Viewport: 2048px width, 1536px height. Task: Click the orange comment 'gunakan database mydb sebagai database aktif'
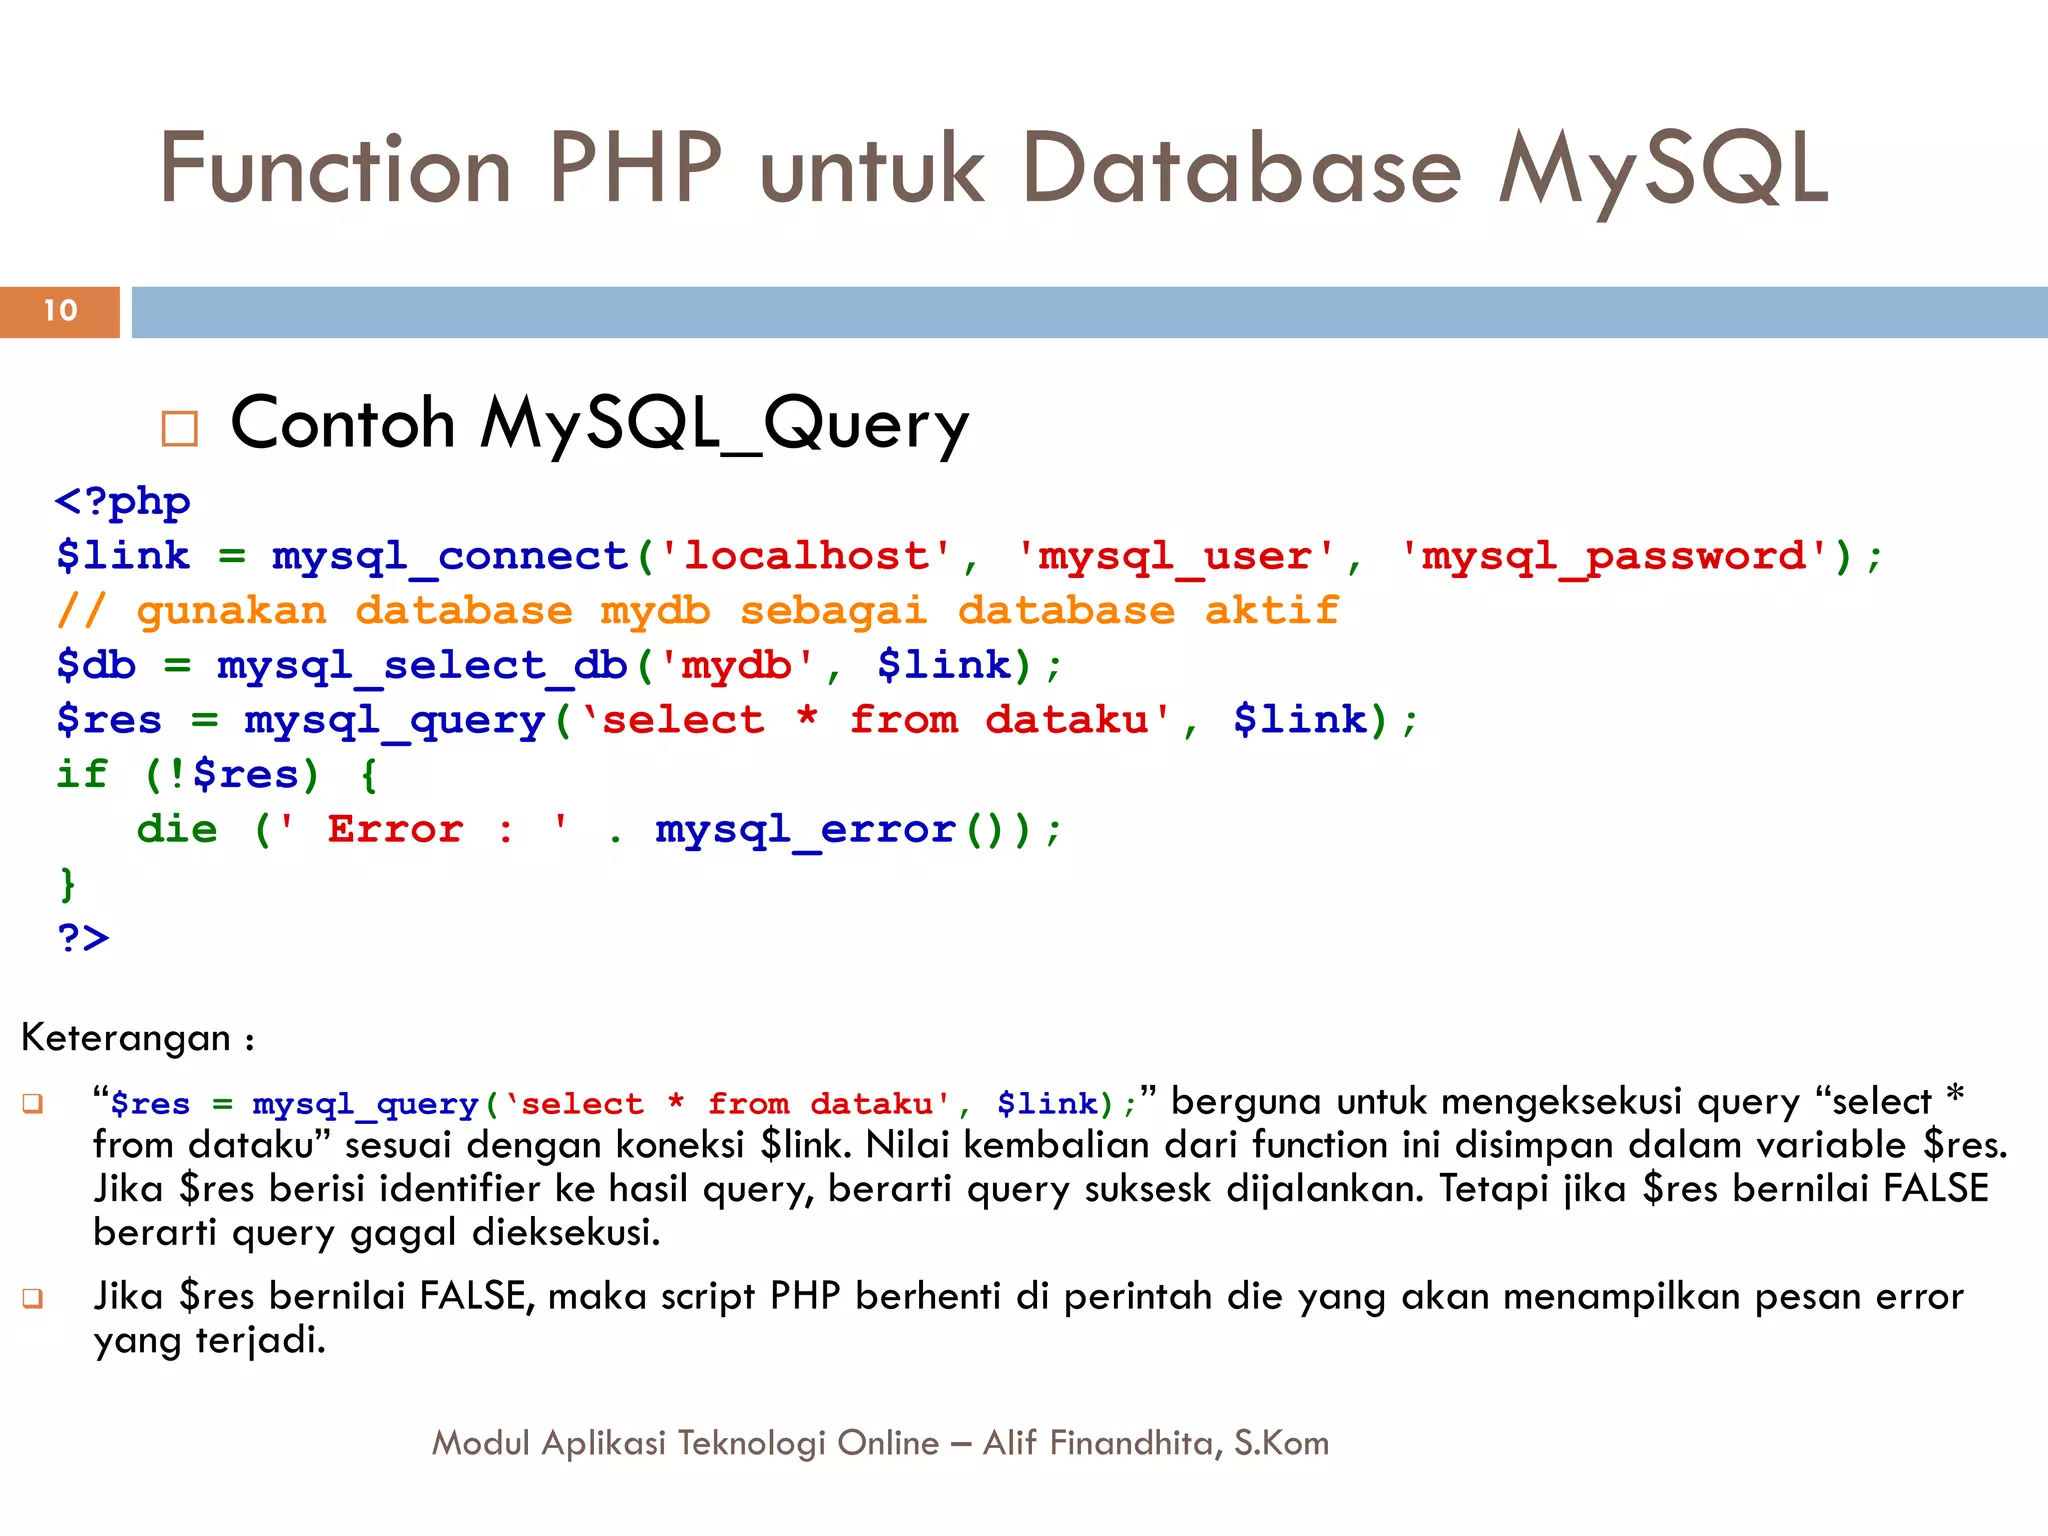pyautogui.click(x=698, y=611)
